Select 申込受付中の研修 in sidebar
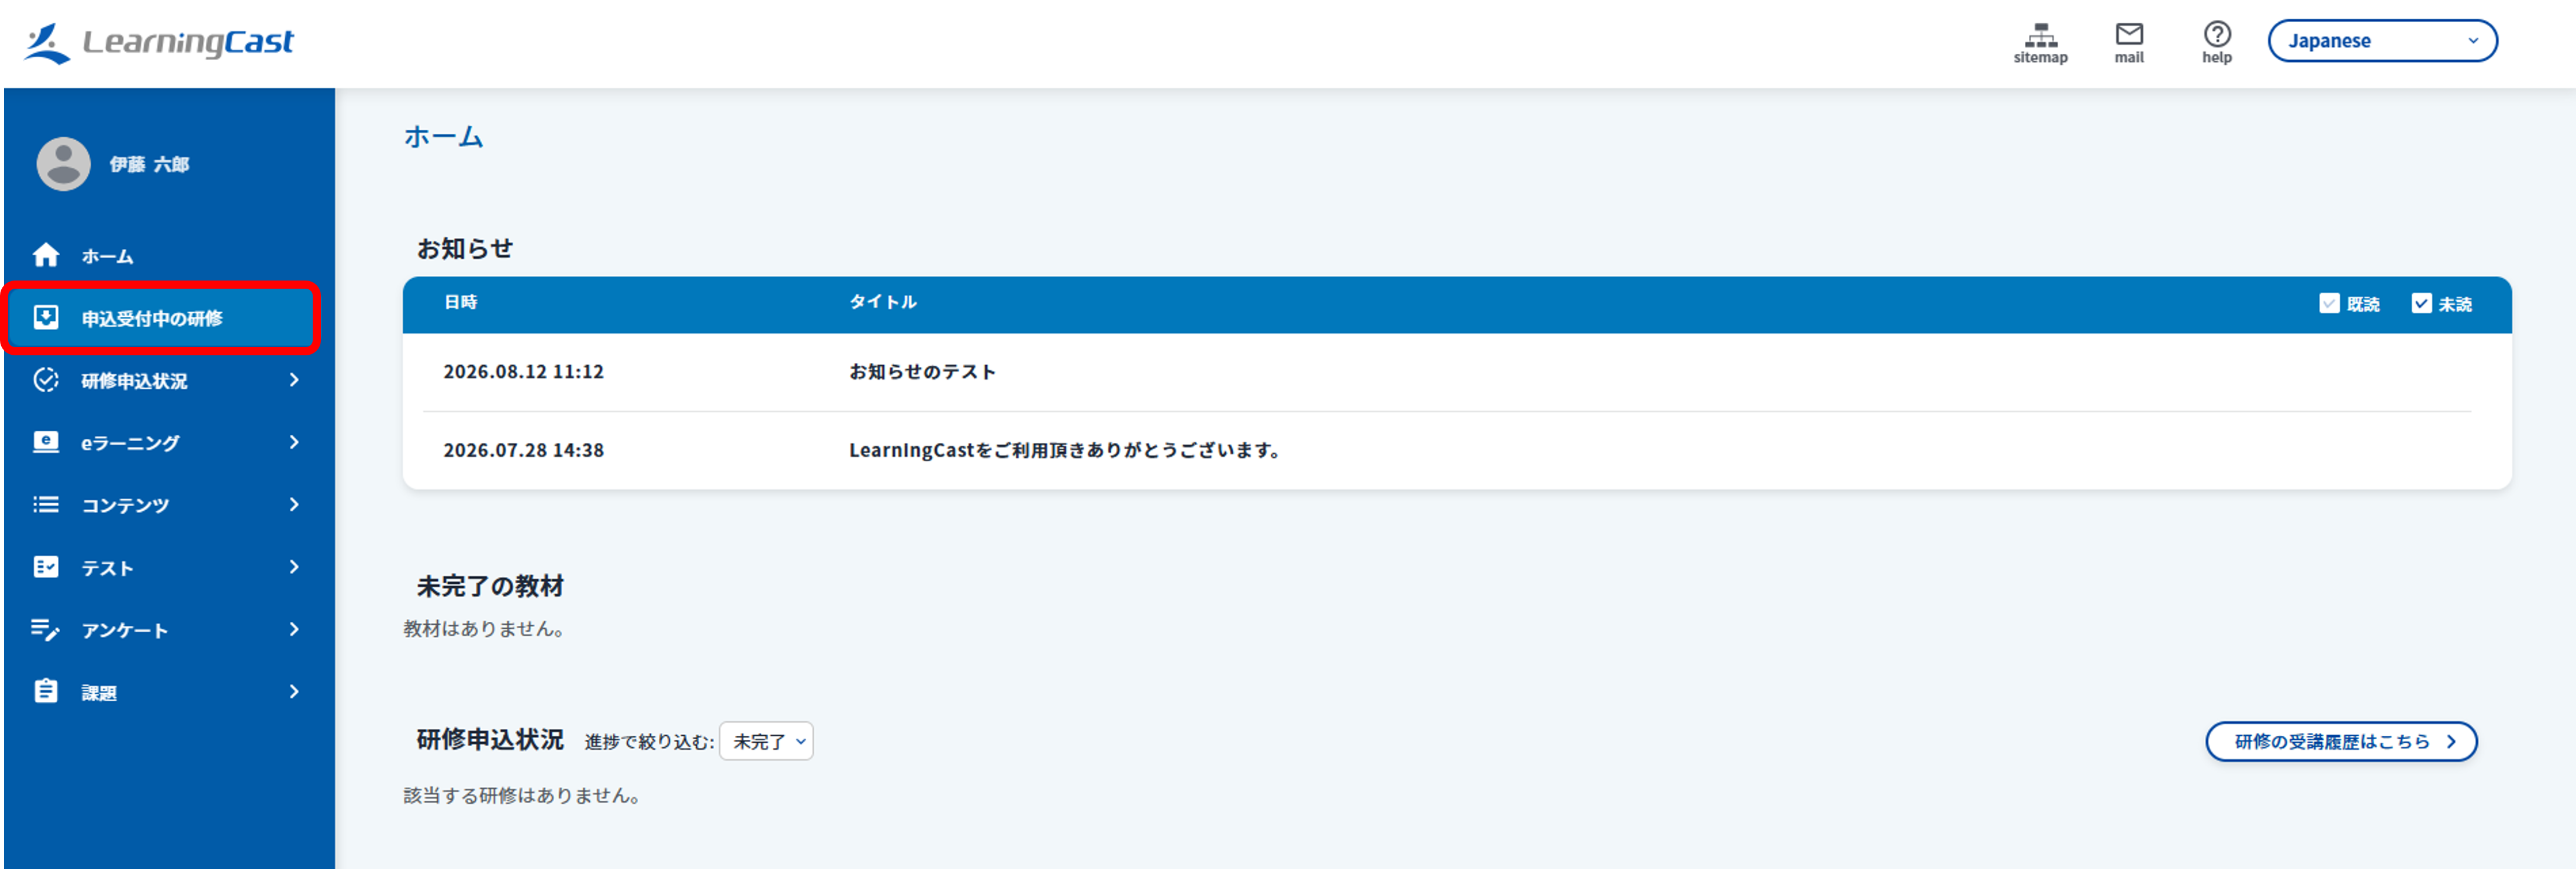The image size is (2576, 869). tap(161, 318)
